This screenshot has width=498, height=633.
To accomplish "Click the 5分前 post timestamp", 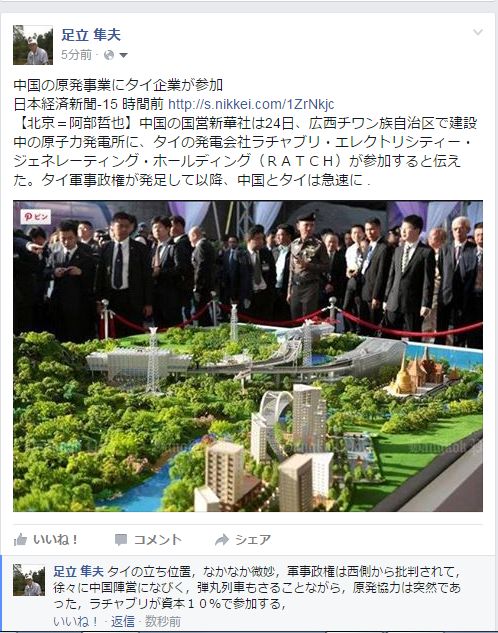I will [76, 55].
